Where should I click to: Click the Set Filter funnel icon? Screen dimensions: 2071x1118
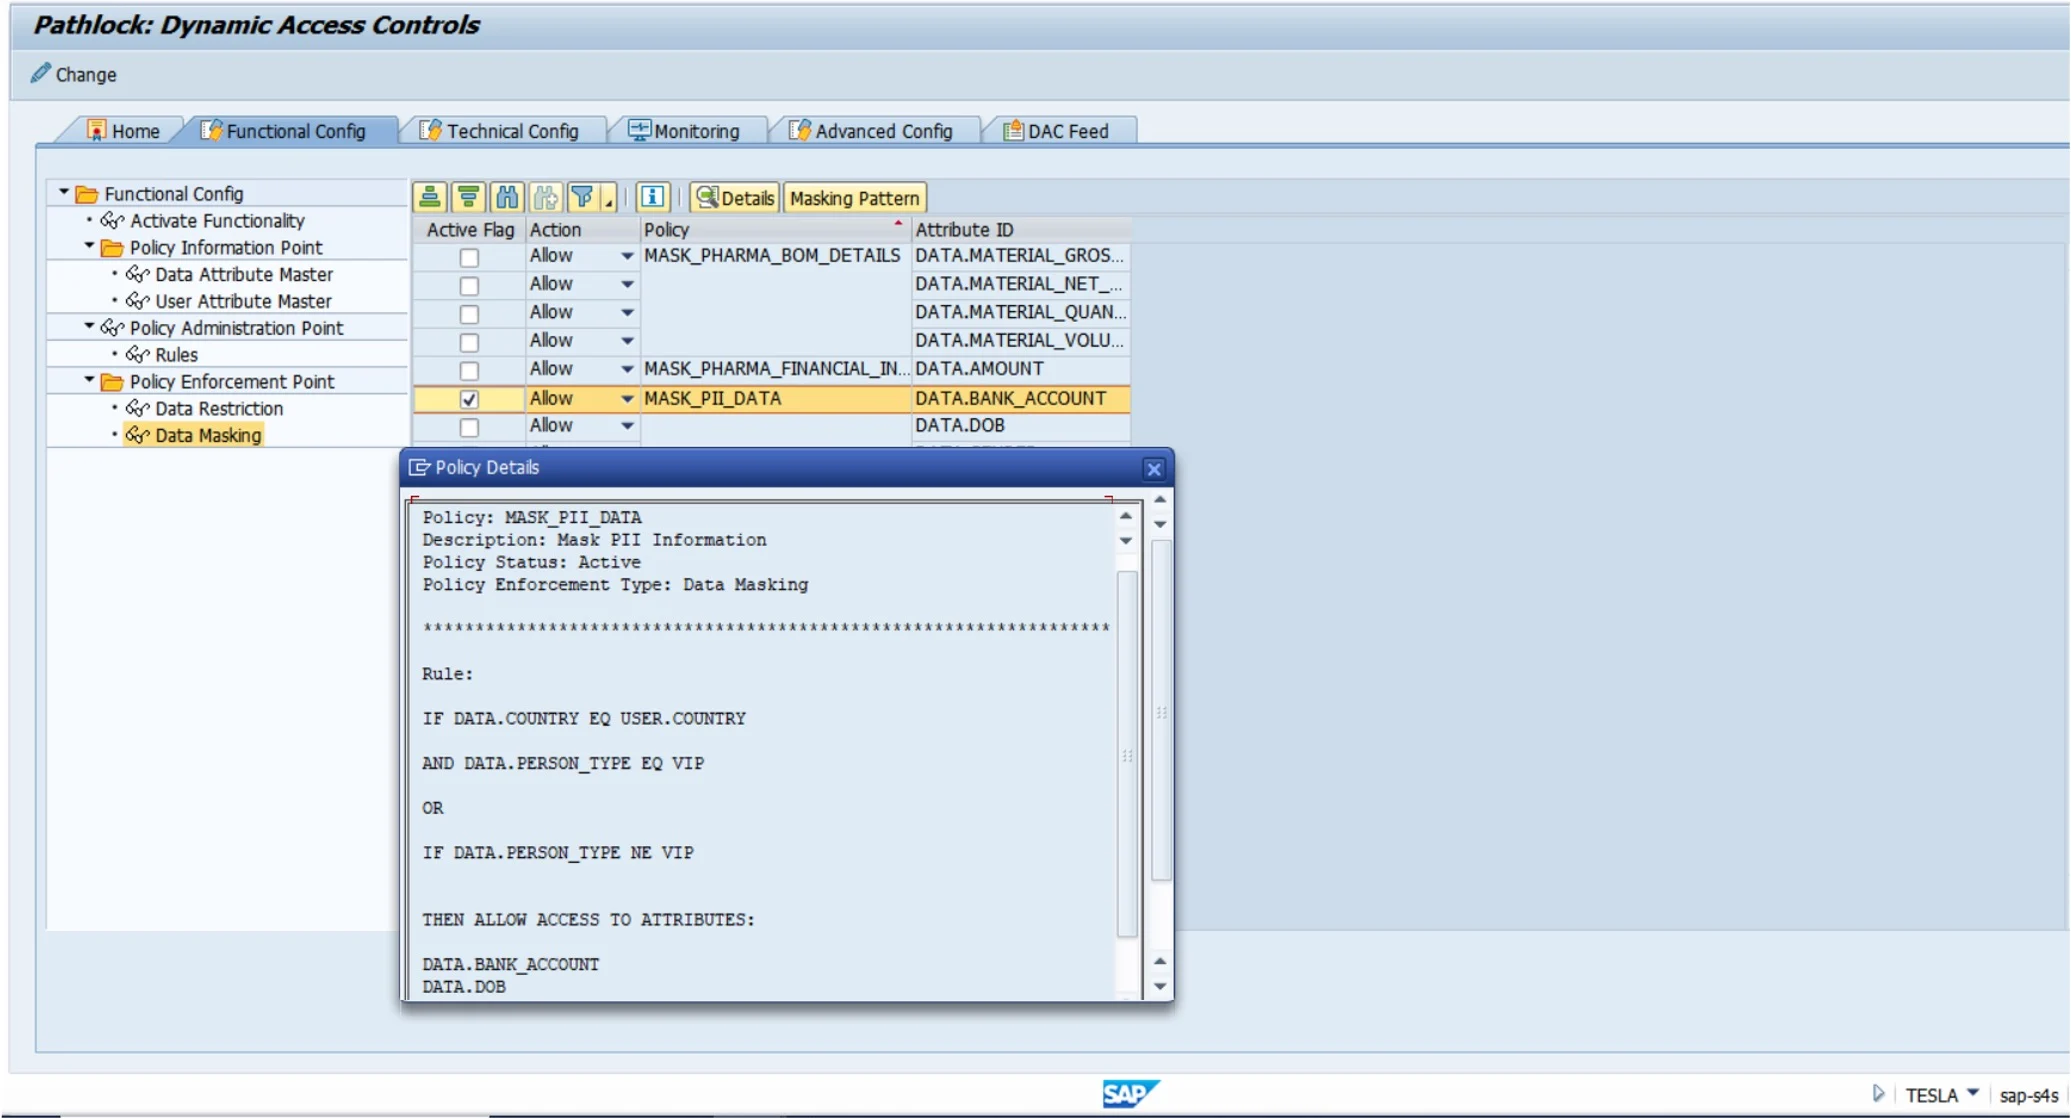pyautogui.click(x=582, y=197)
